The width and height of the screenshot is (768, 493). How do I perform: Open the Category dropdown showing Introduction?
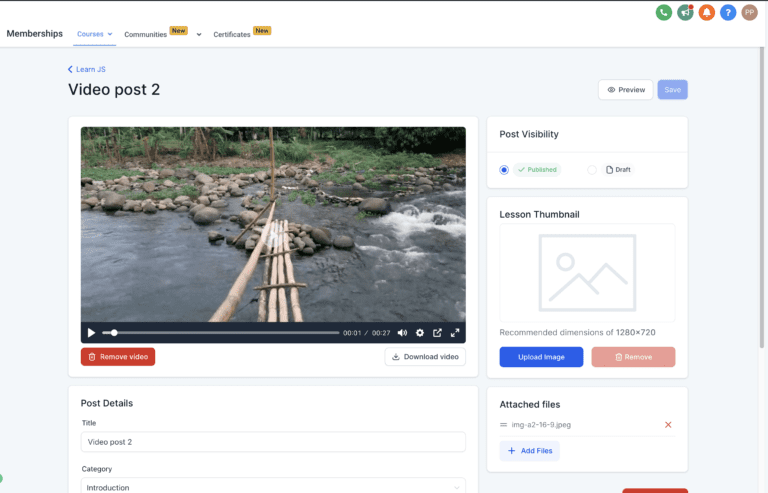click(273, 487)
